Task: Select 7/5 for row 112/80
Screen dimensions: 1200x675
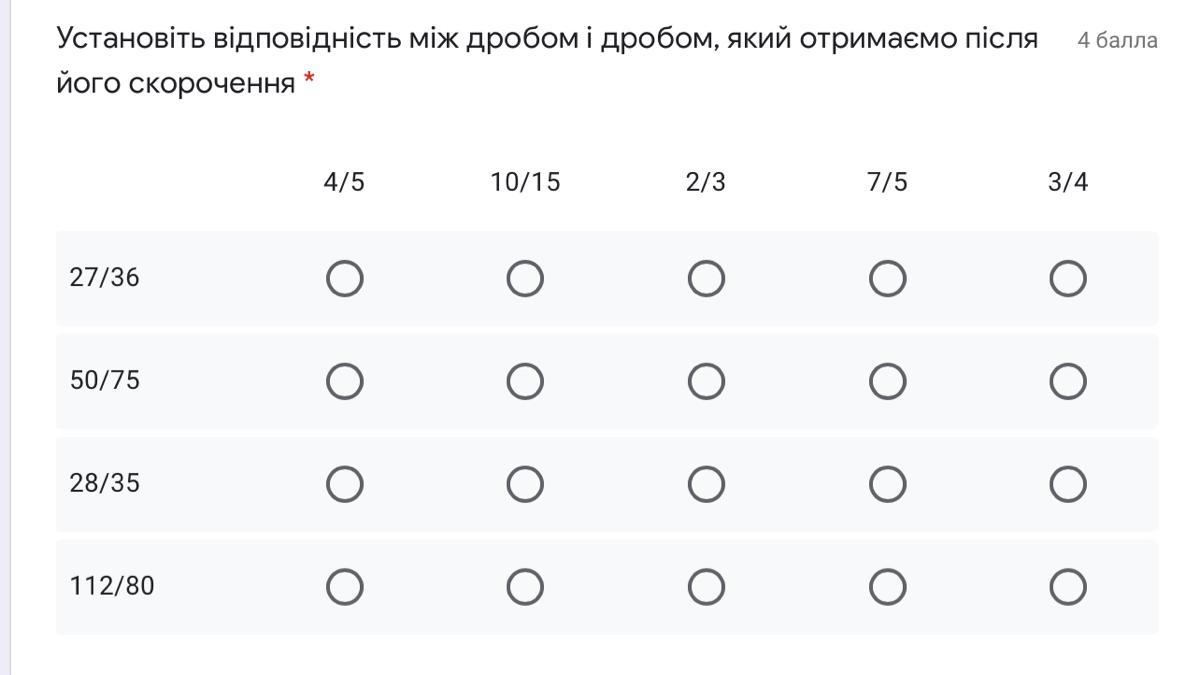Action: [x=887, y=587]
